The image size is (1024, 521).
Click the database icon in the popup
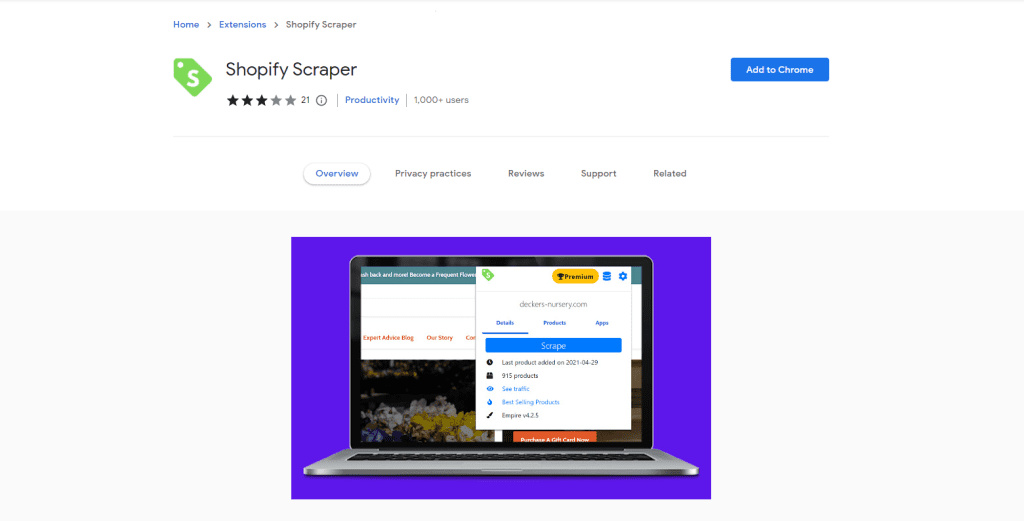tap(607, 276)
